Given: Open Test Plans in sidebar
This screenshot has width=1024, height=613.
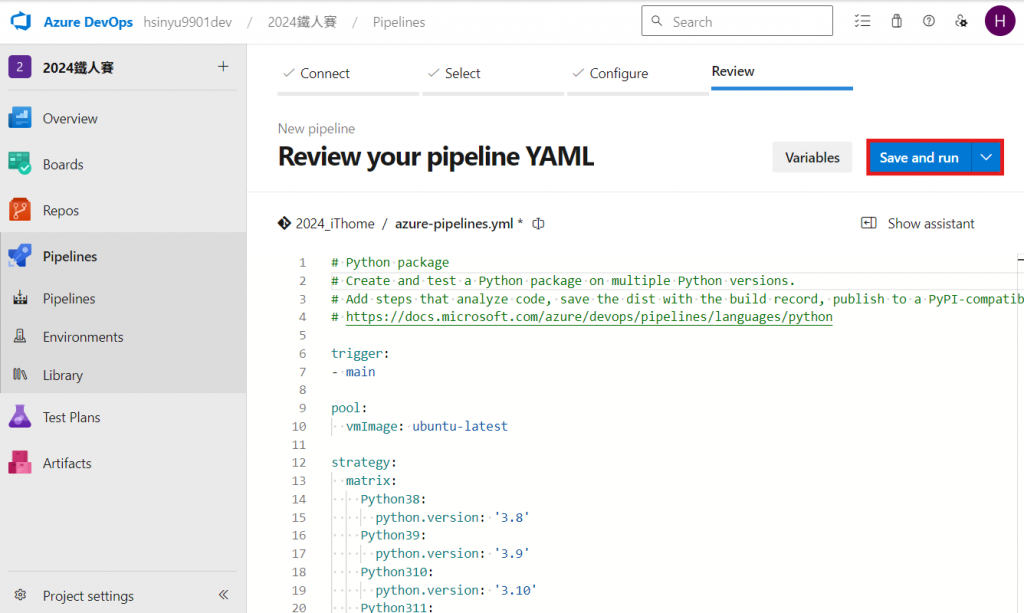Looking at the screenshot, I should coord(71,417).
